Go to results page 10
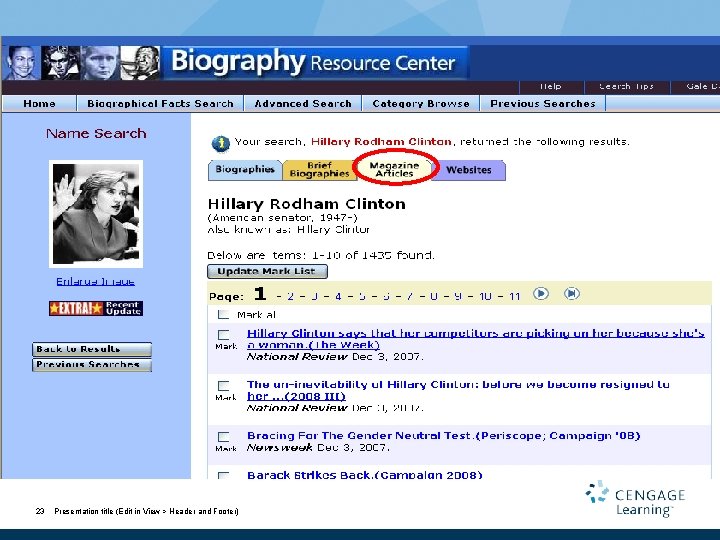 (485, 296)
